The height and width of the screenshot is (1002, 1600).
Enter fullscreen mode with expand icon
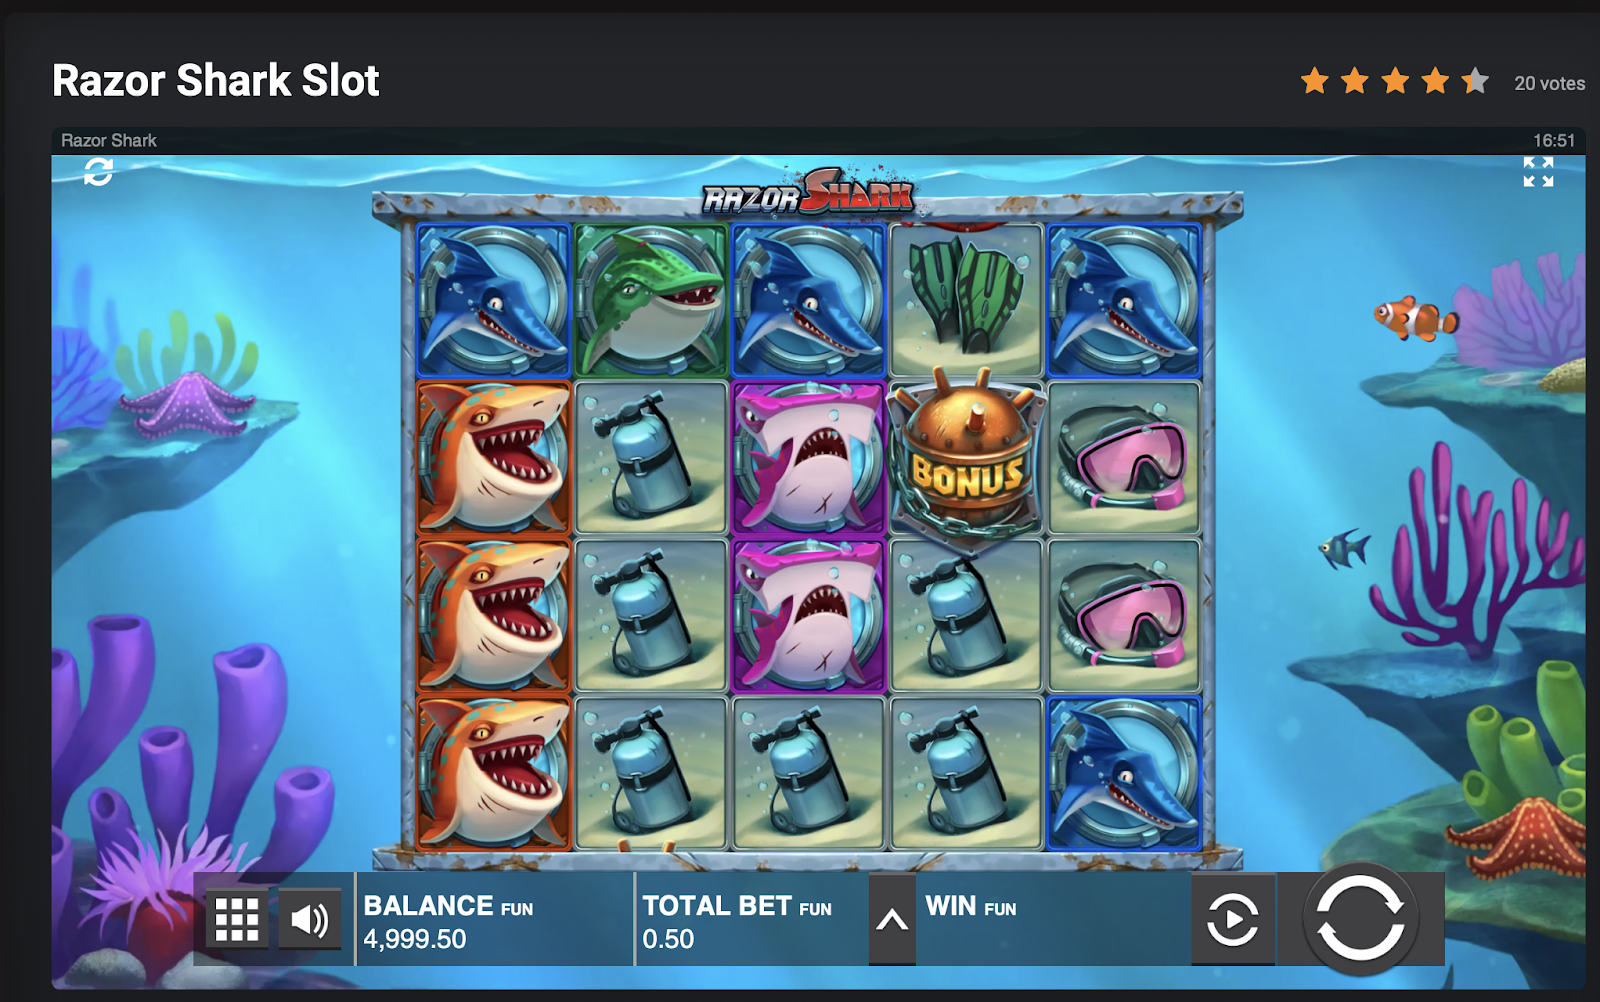(1538, 172)
